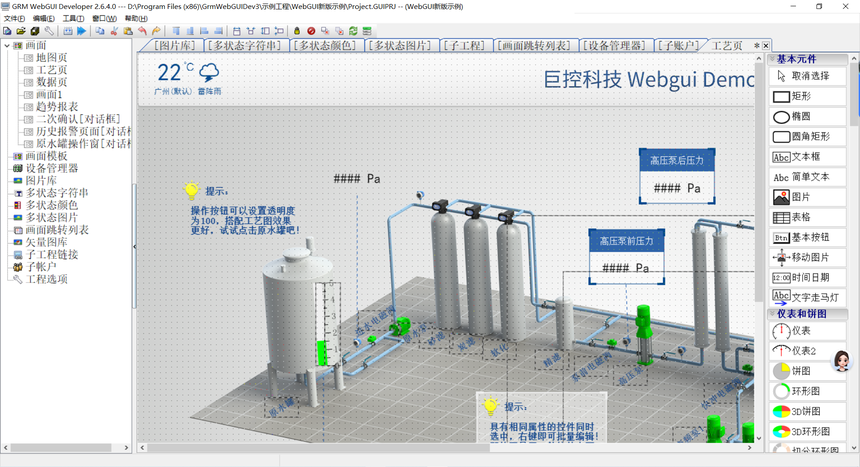Click the red stop circle toolbar icon
The height and width of the screenshot is (467, 860).
pyautogui.click(x=311, y=31)
